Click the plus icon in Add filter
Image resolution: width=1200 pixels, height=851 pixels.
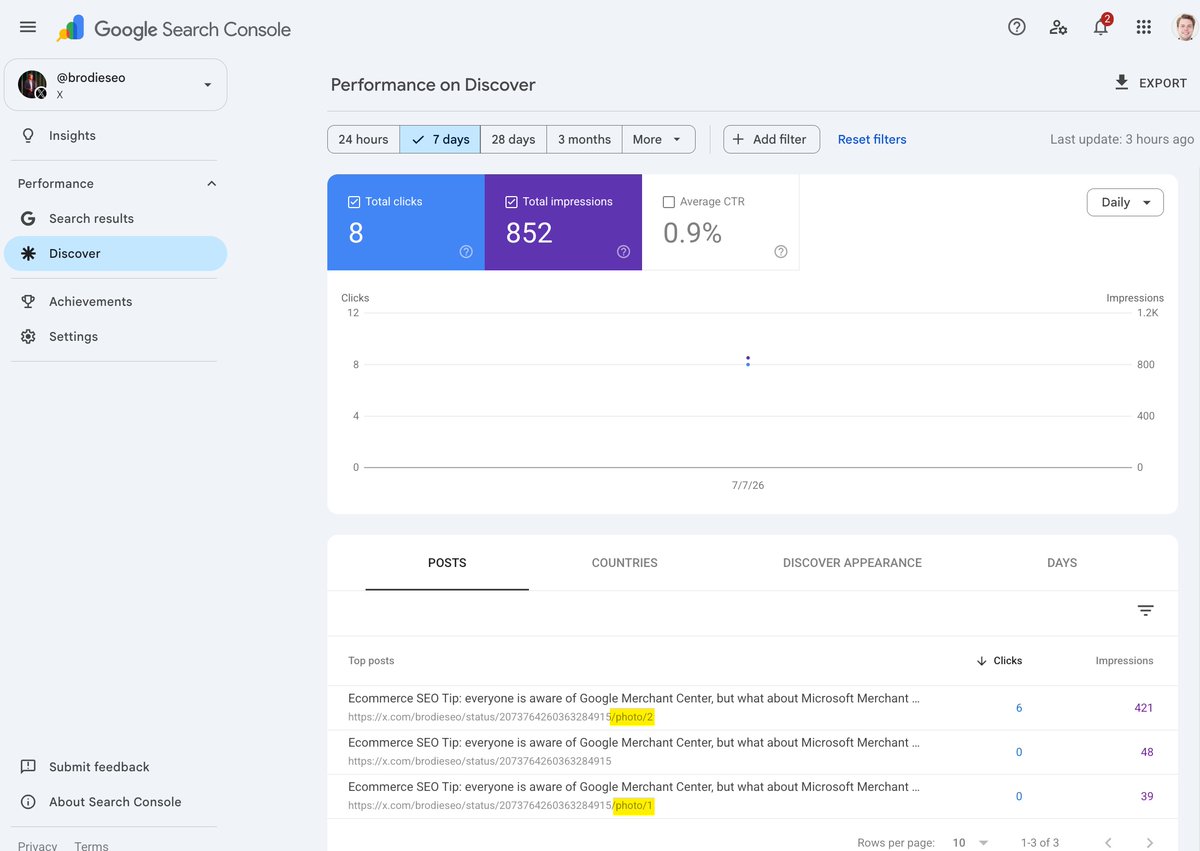[x=738, y=139]
